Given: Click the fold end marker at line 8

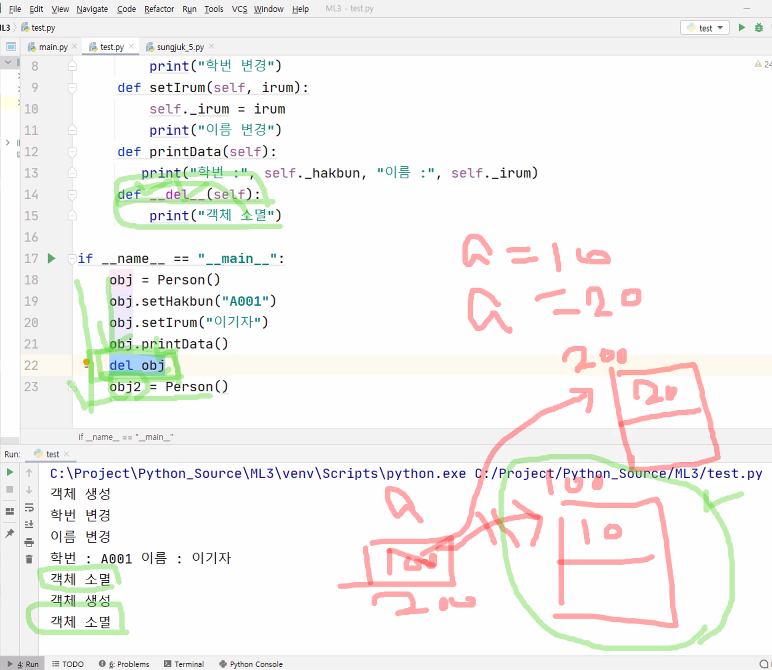Looking at the screenshot, I should [72, 66].
